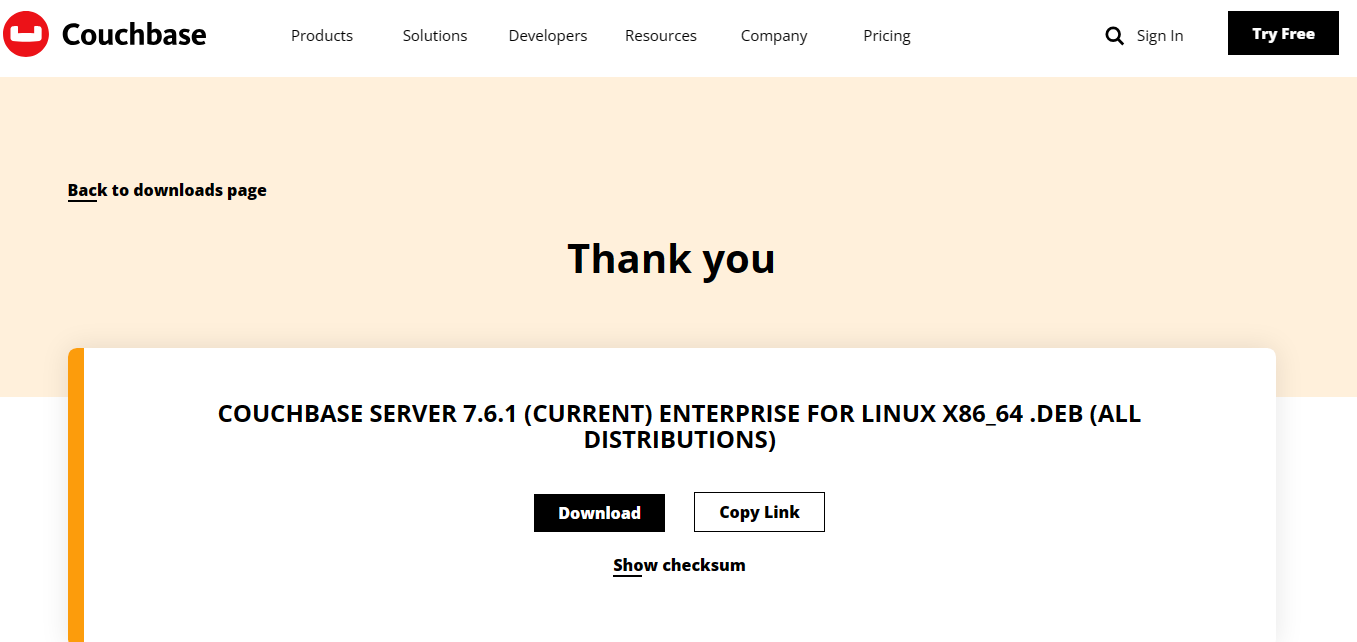Click the Couchbase logo icon
This screenshot has width=1357, height=642.
click(x=26, y=34)
